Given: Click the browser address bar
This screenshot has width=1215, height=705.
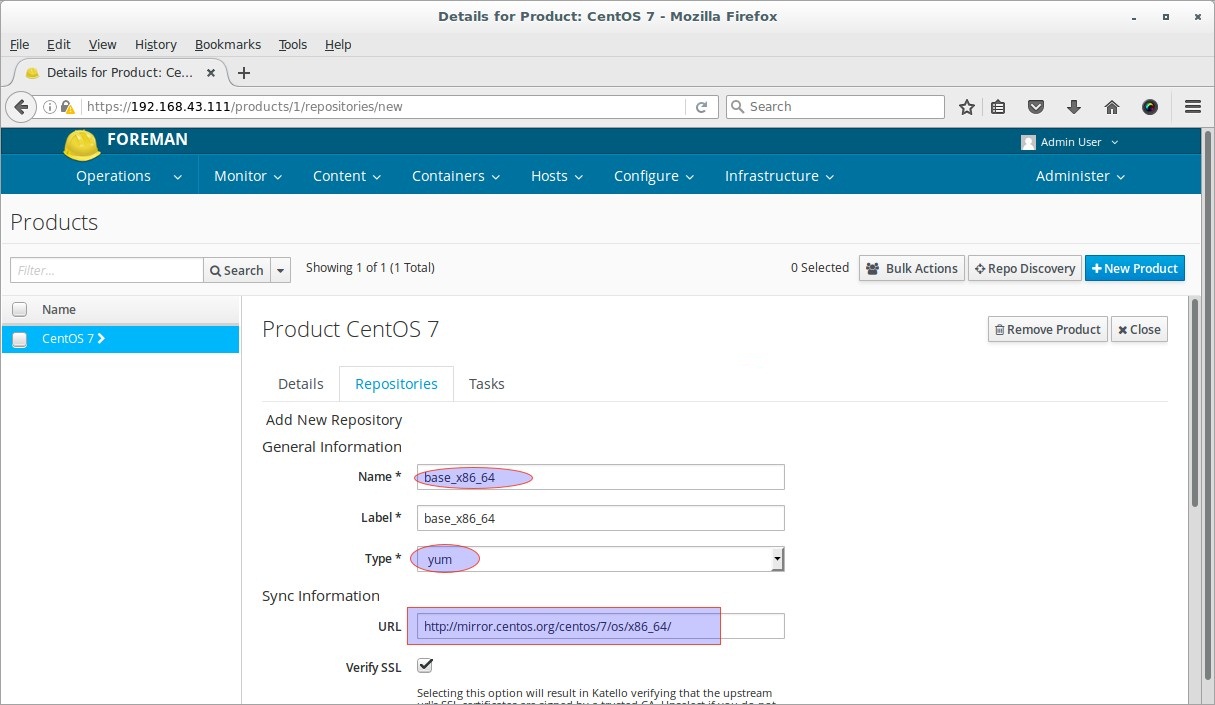Looking at the screenshot, I should click(384, 107).
